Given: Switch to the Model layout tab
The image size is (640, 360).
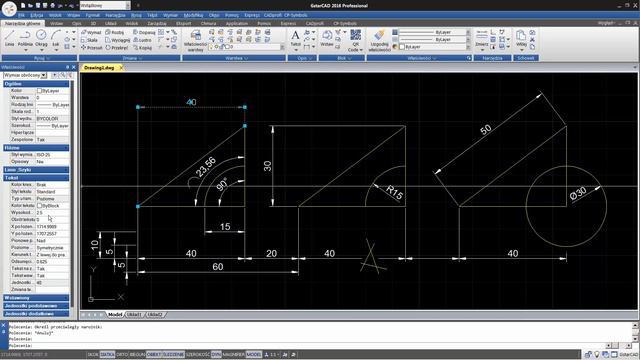Looking at the screenshot, I should (x=115, y=315).
